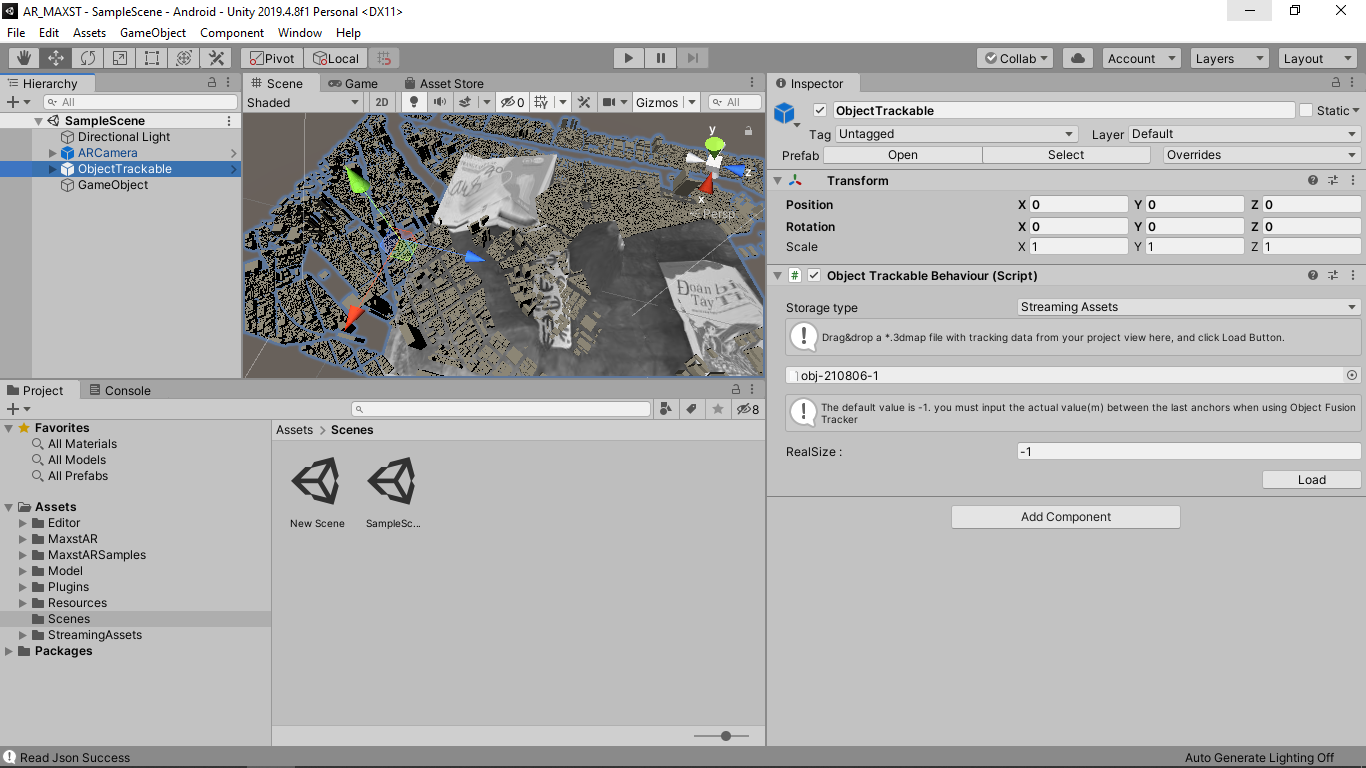Toggle hidden packages count icon in Project
This screenshot has width=1366, height=768.
(x=748, y=409)
